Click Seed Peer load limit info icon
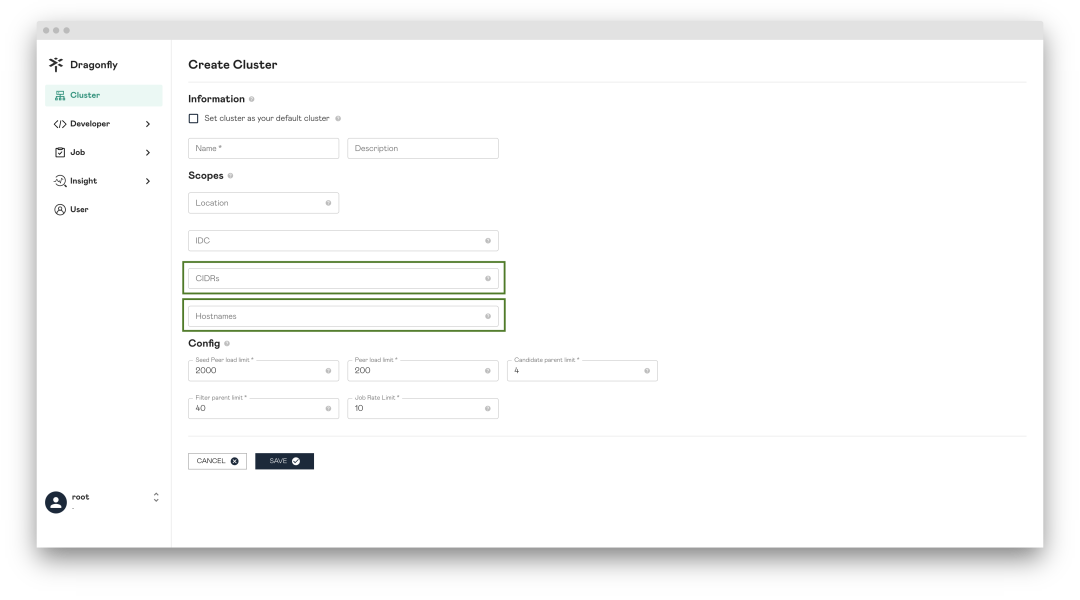The width and height of the screenshot is (1080, 600). coord(329,371)
